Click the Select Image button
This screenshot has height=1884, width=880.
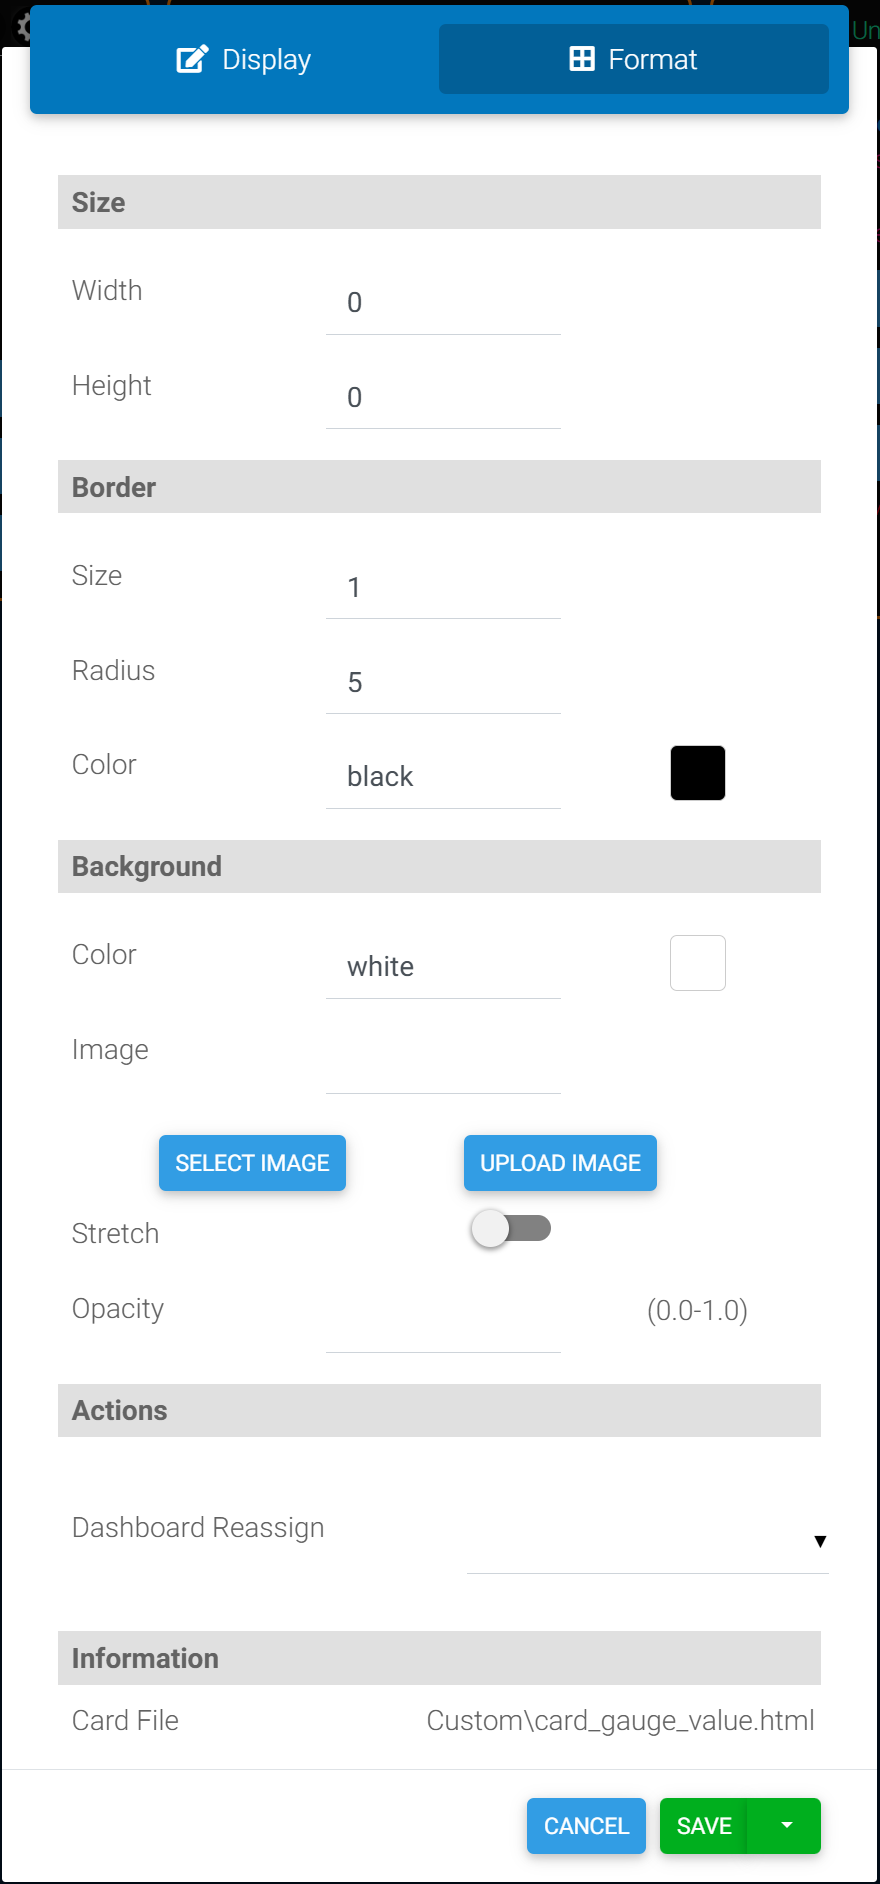tap(252, 1163)
